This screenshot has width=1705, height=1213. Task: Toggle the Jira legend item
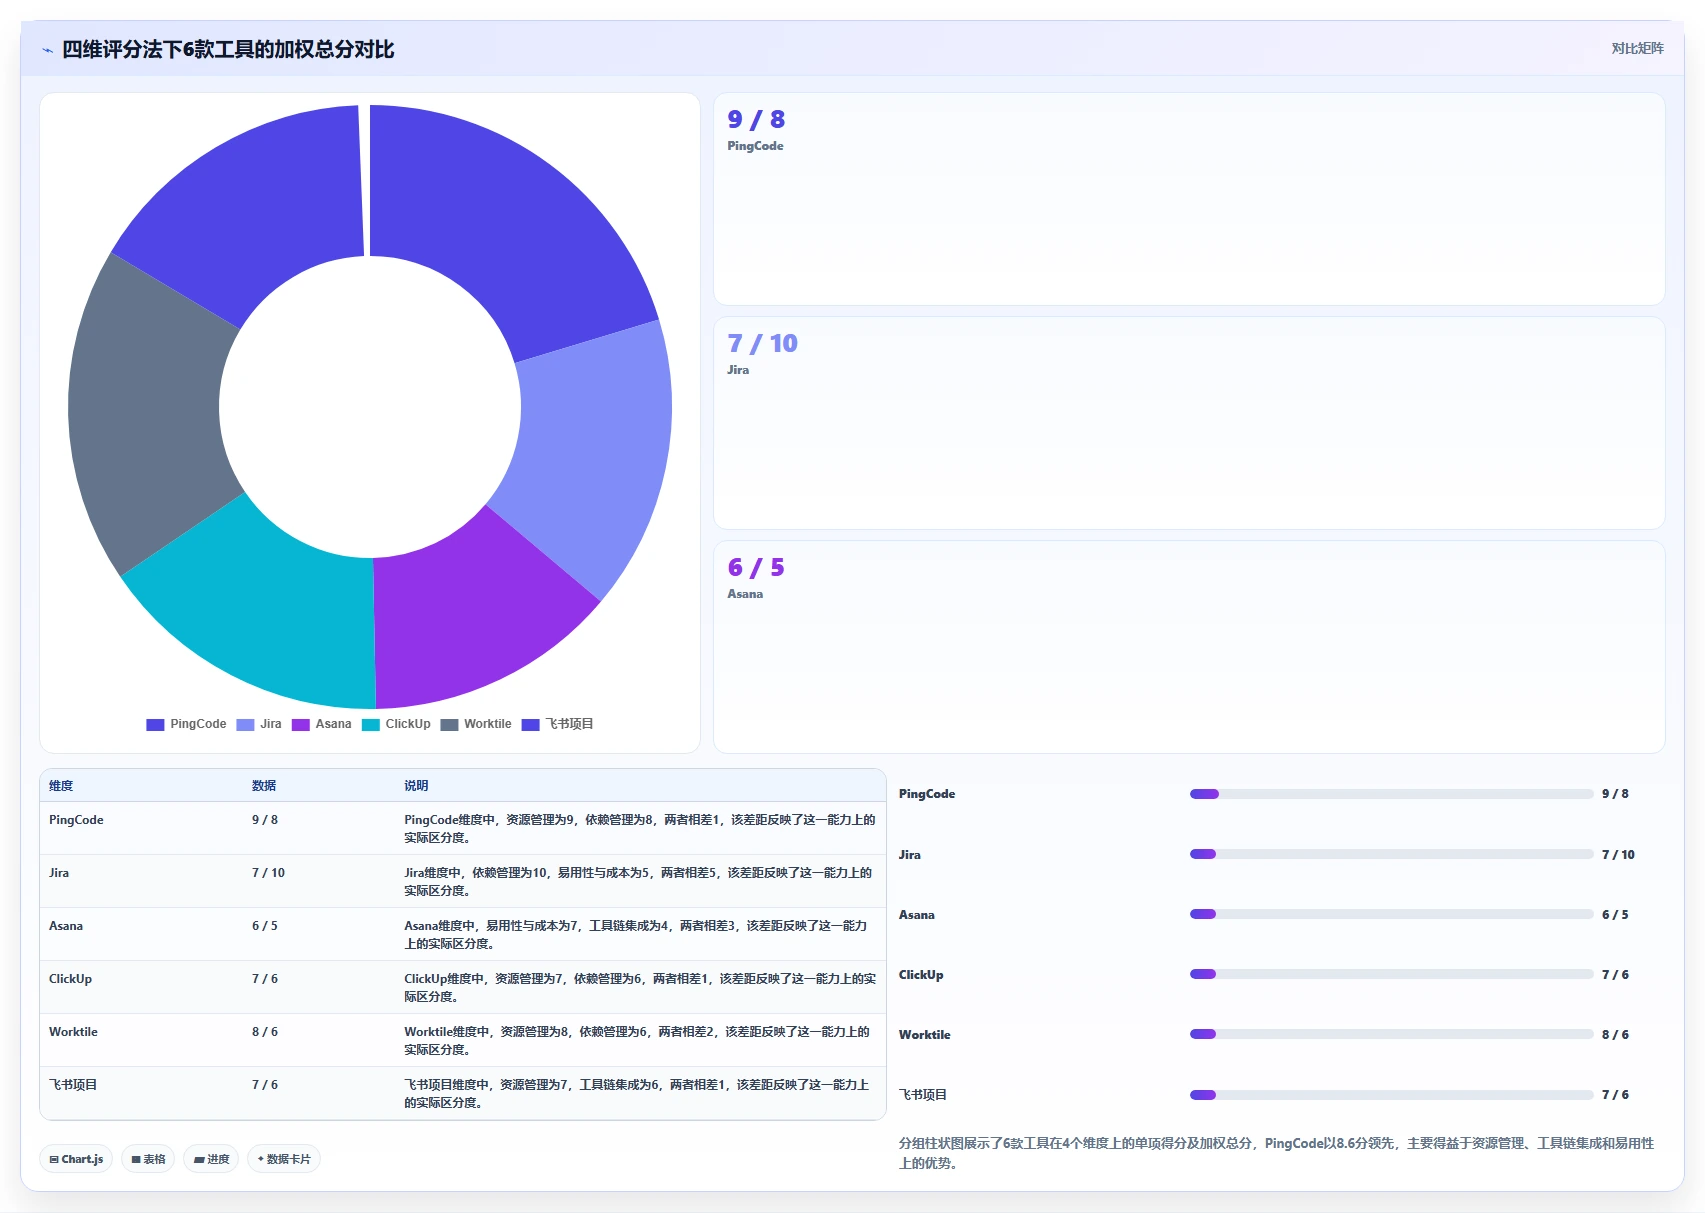point(259,724)
